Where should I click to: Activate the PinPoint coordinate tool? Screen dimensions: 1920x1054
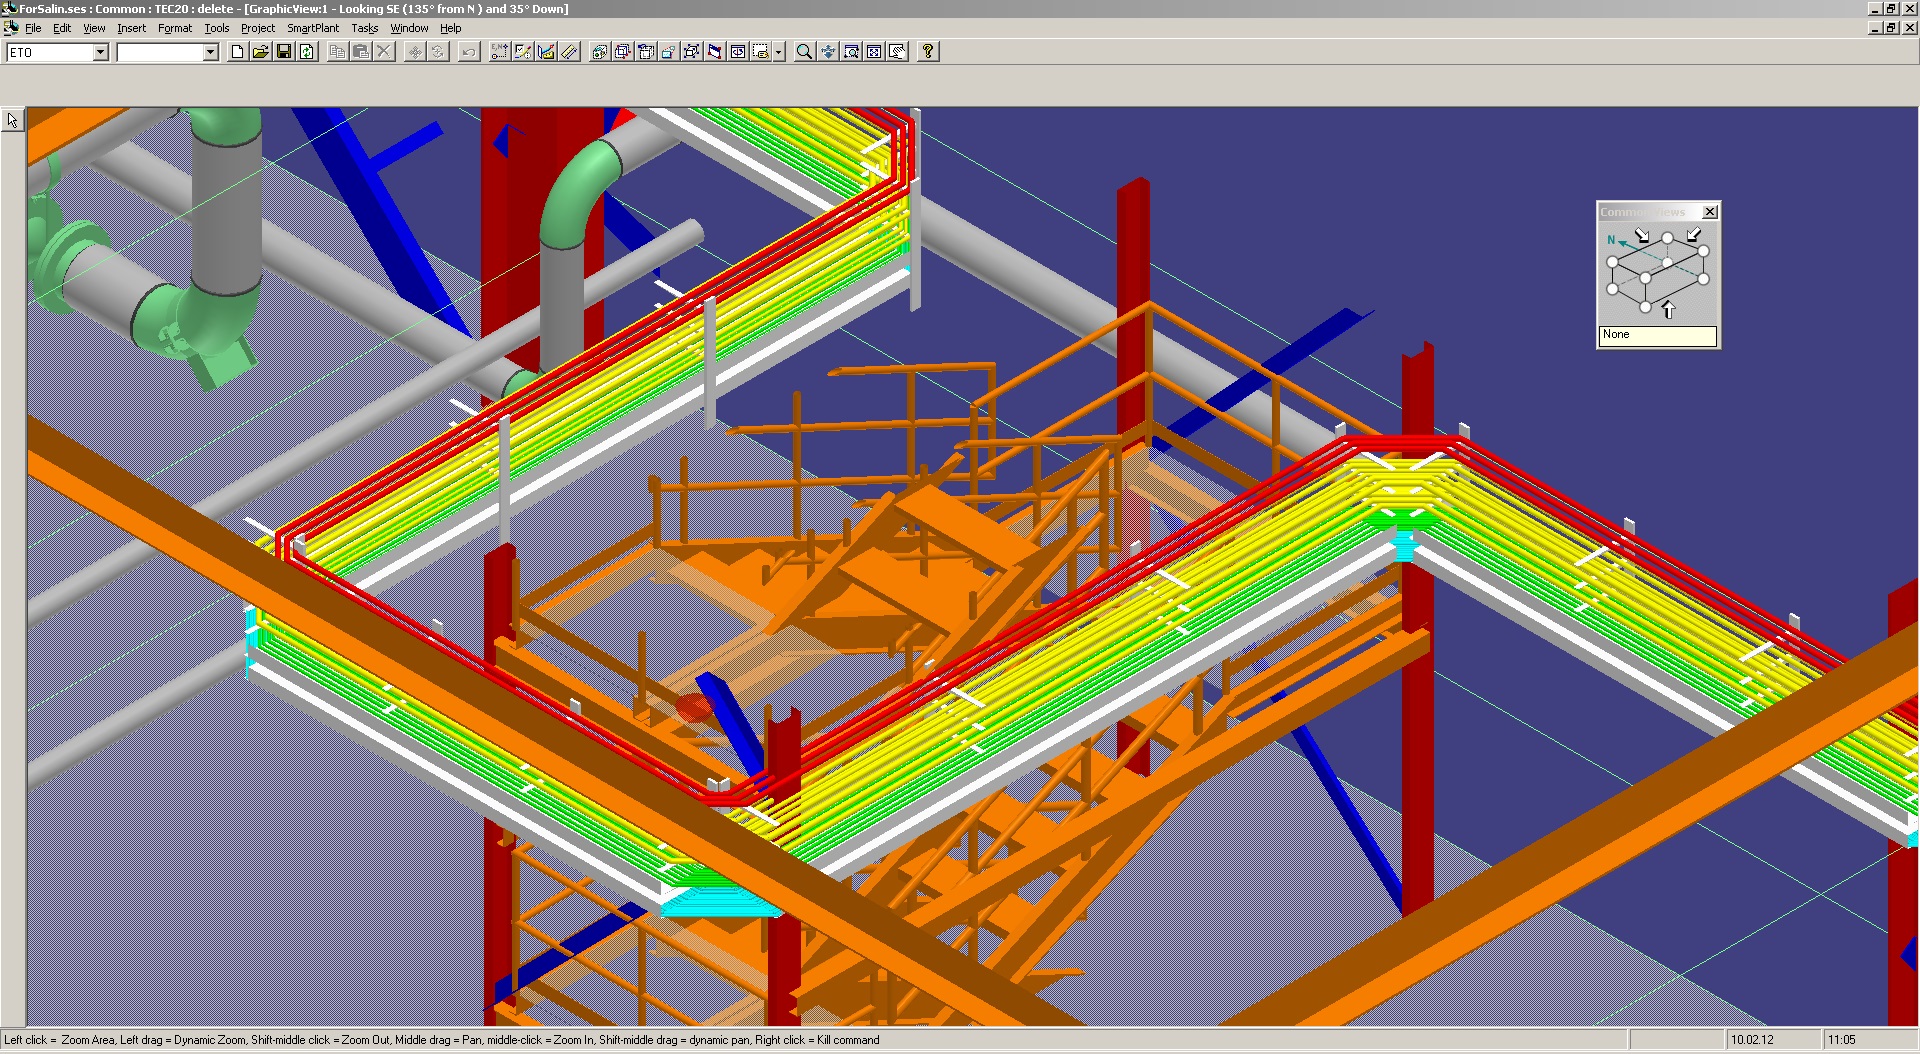(499, 52)
